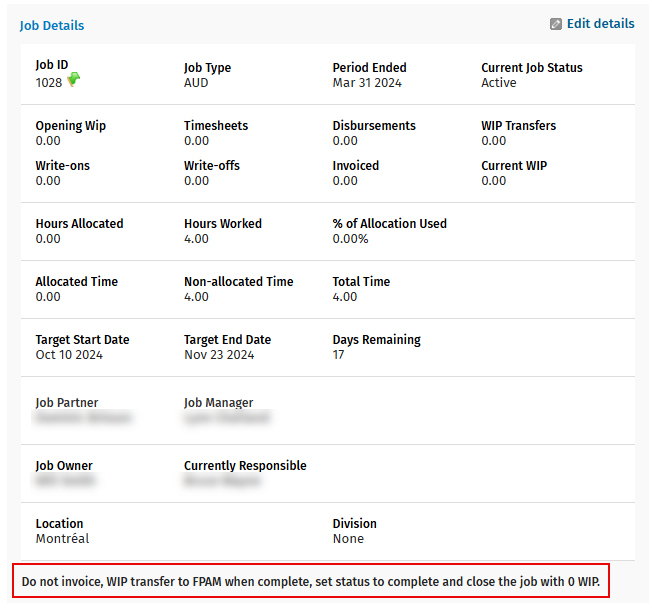
Task: Click the Non-allocated Time value 4.00
Action: (197, 296)
